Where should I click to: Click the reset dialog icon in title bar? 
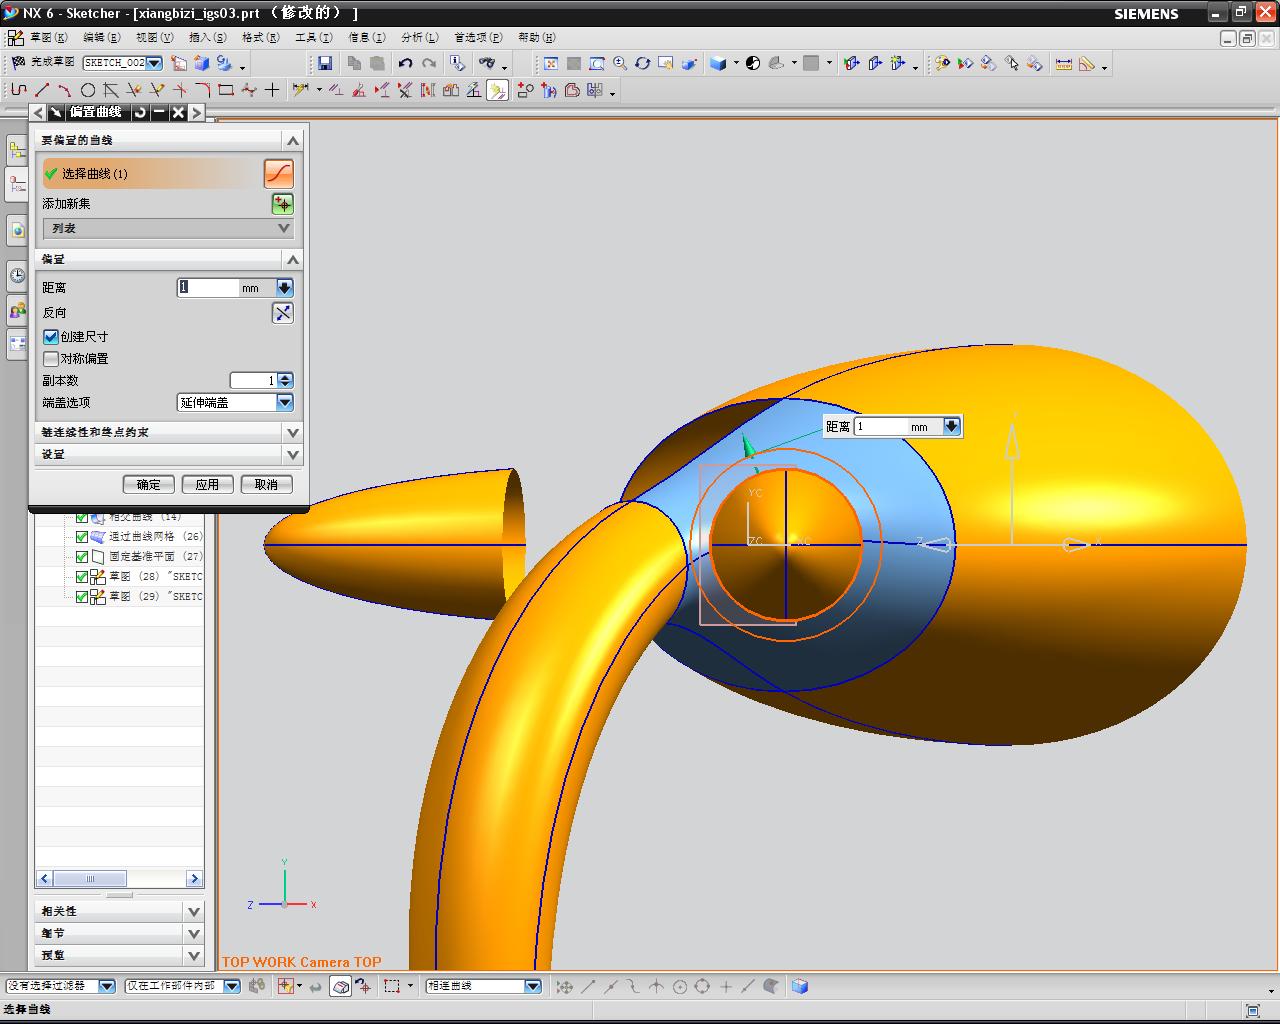coord(140,113)
